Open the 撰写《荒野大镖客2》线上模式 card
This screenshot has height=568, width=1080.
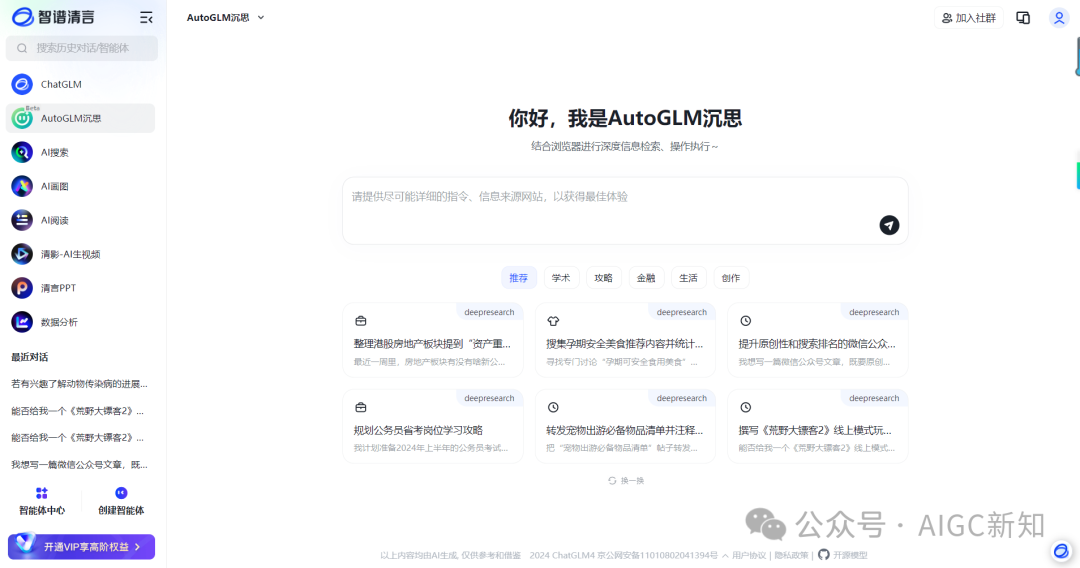click(x=818, y=426)
